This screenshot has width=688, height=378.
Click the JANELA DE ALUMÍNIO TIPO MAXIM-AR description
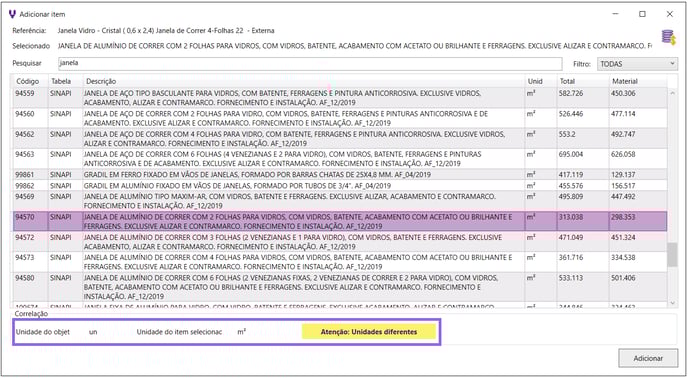tap(290, 201)
